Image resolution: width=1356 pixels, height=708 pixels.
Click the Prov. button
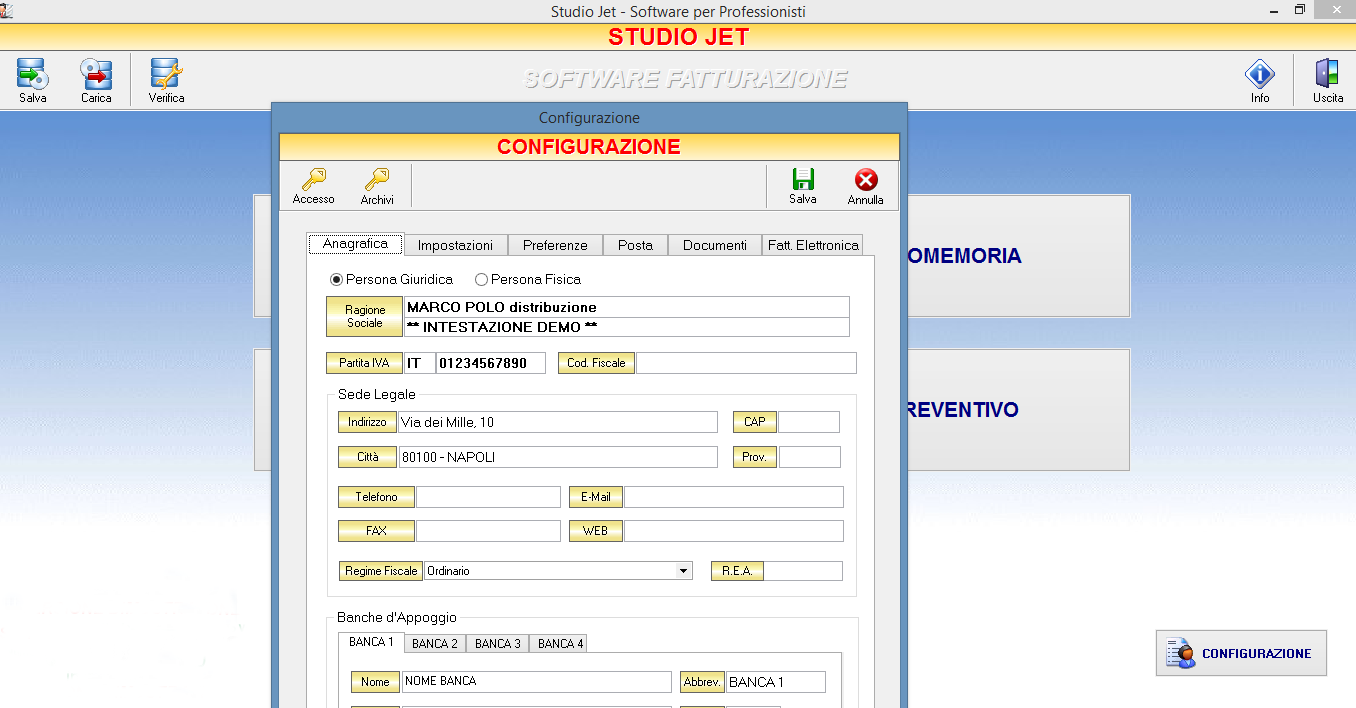coord(755,457)
